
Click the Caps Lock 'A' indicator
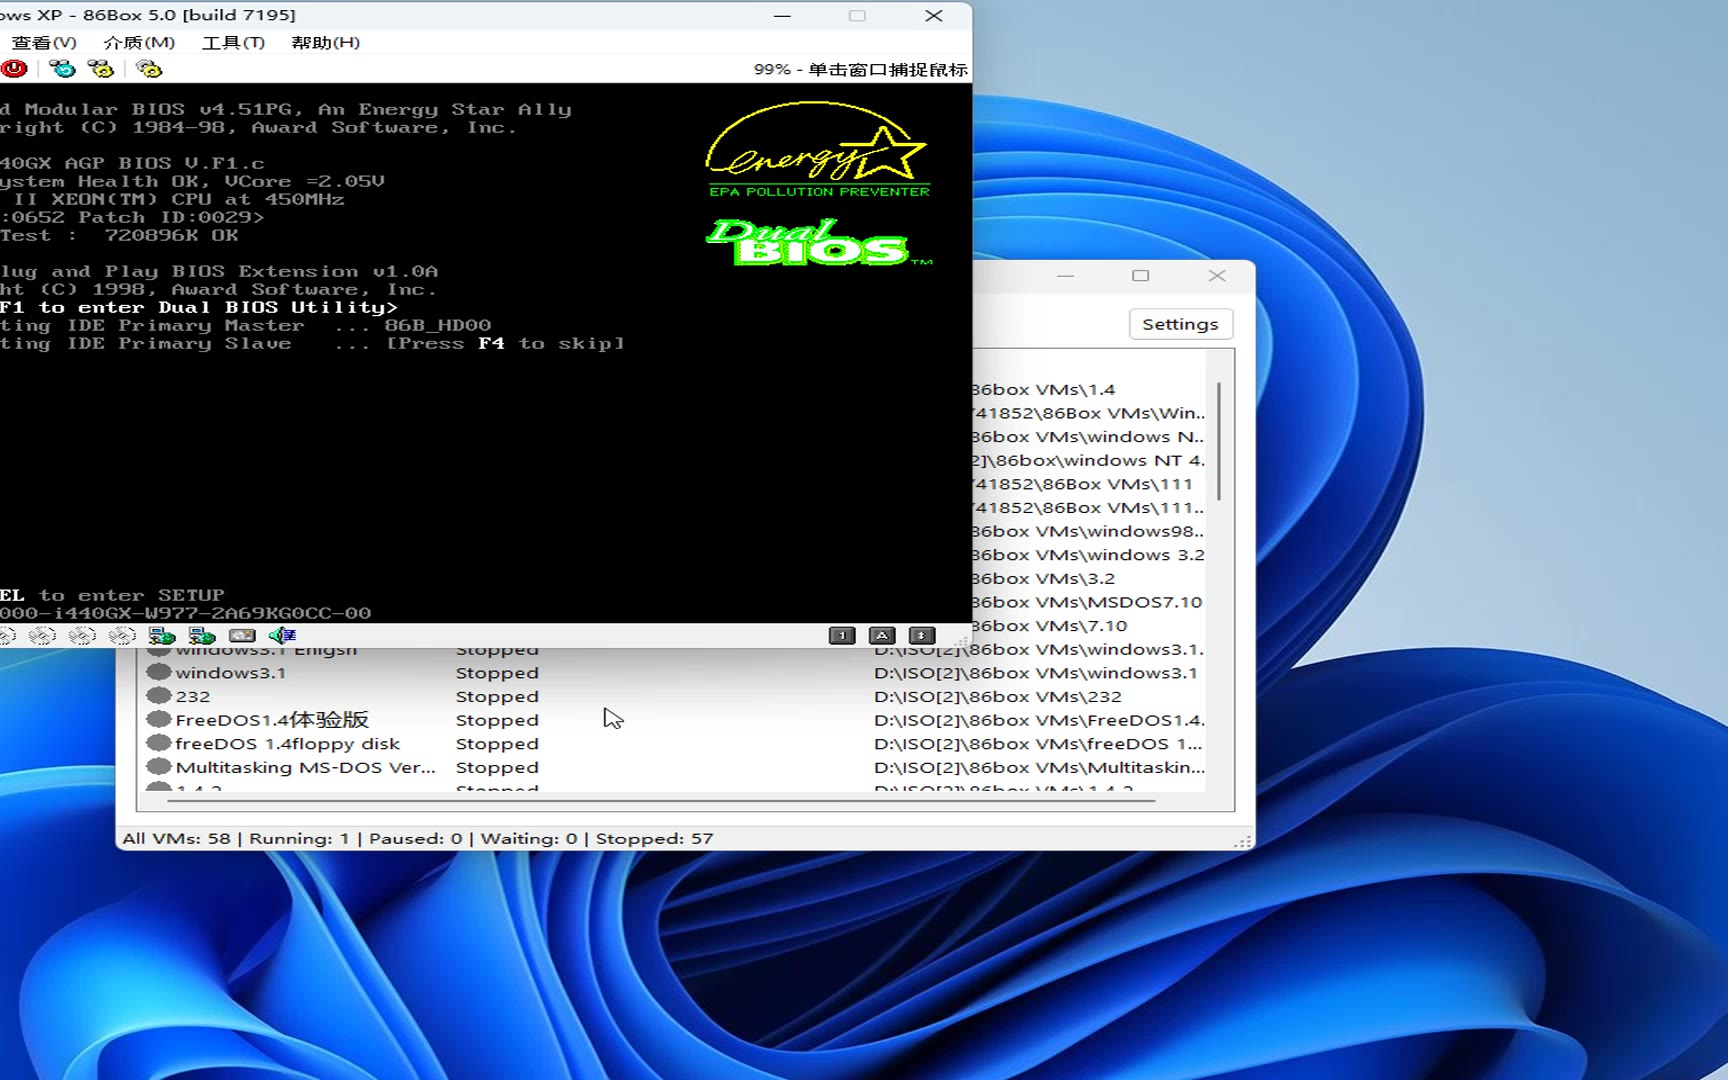click(882, 635)
